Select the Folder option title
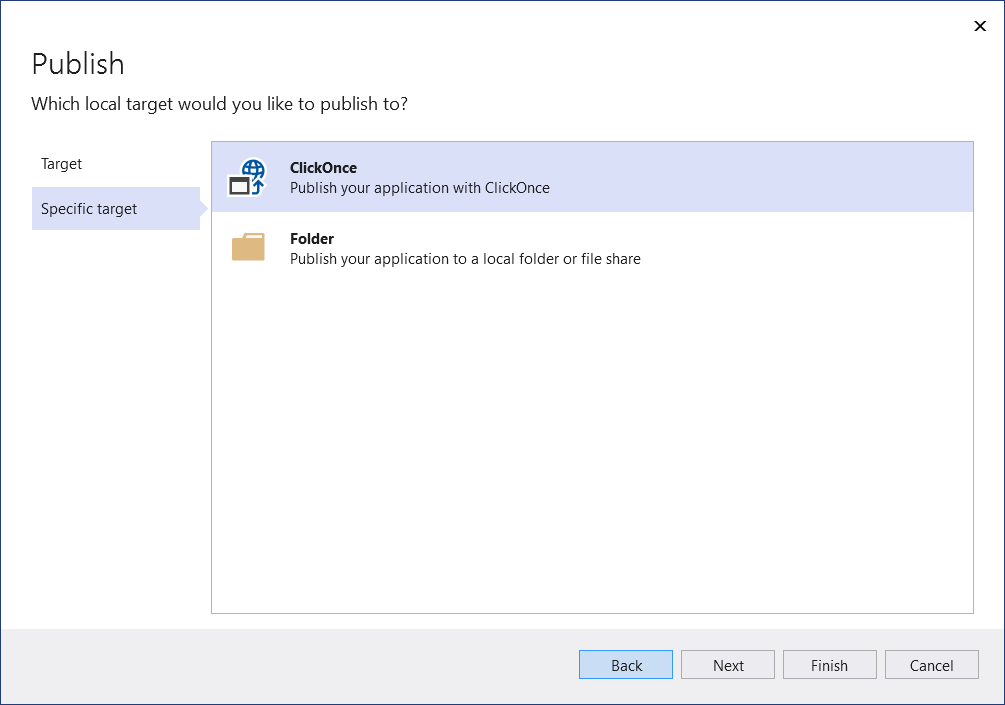The height and width of the screenshot is (705, 1005). [311, 238]
